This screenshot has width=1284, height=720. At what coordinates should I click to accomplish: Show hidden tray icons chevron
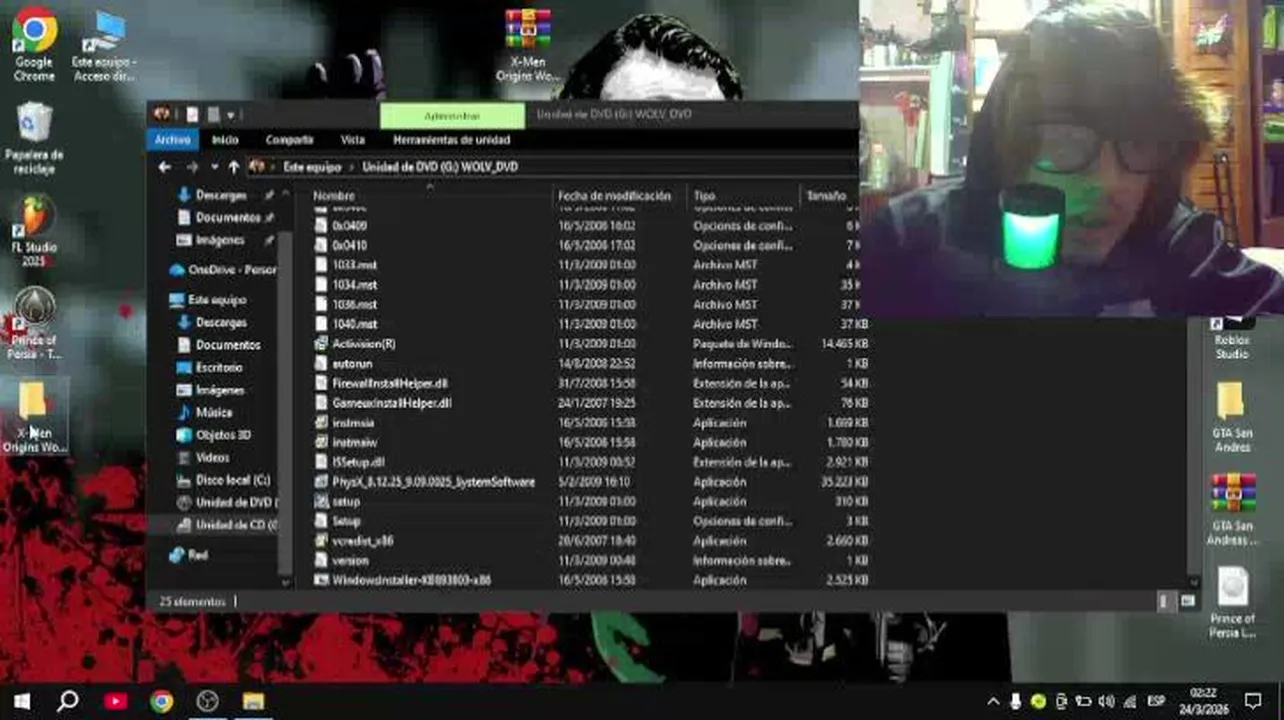(993, 701)
